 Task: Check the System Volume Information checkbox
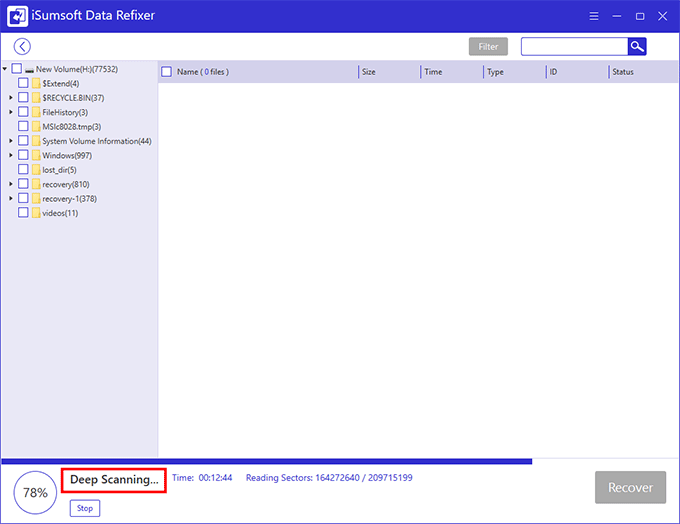point(23,141)
